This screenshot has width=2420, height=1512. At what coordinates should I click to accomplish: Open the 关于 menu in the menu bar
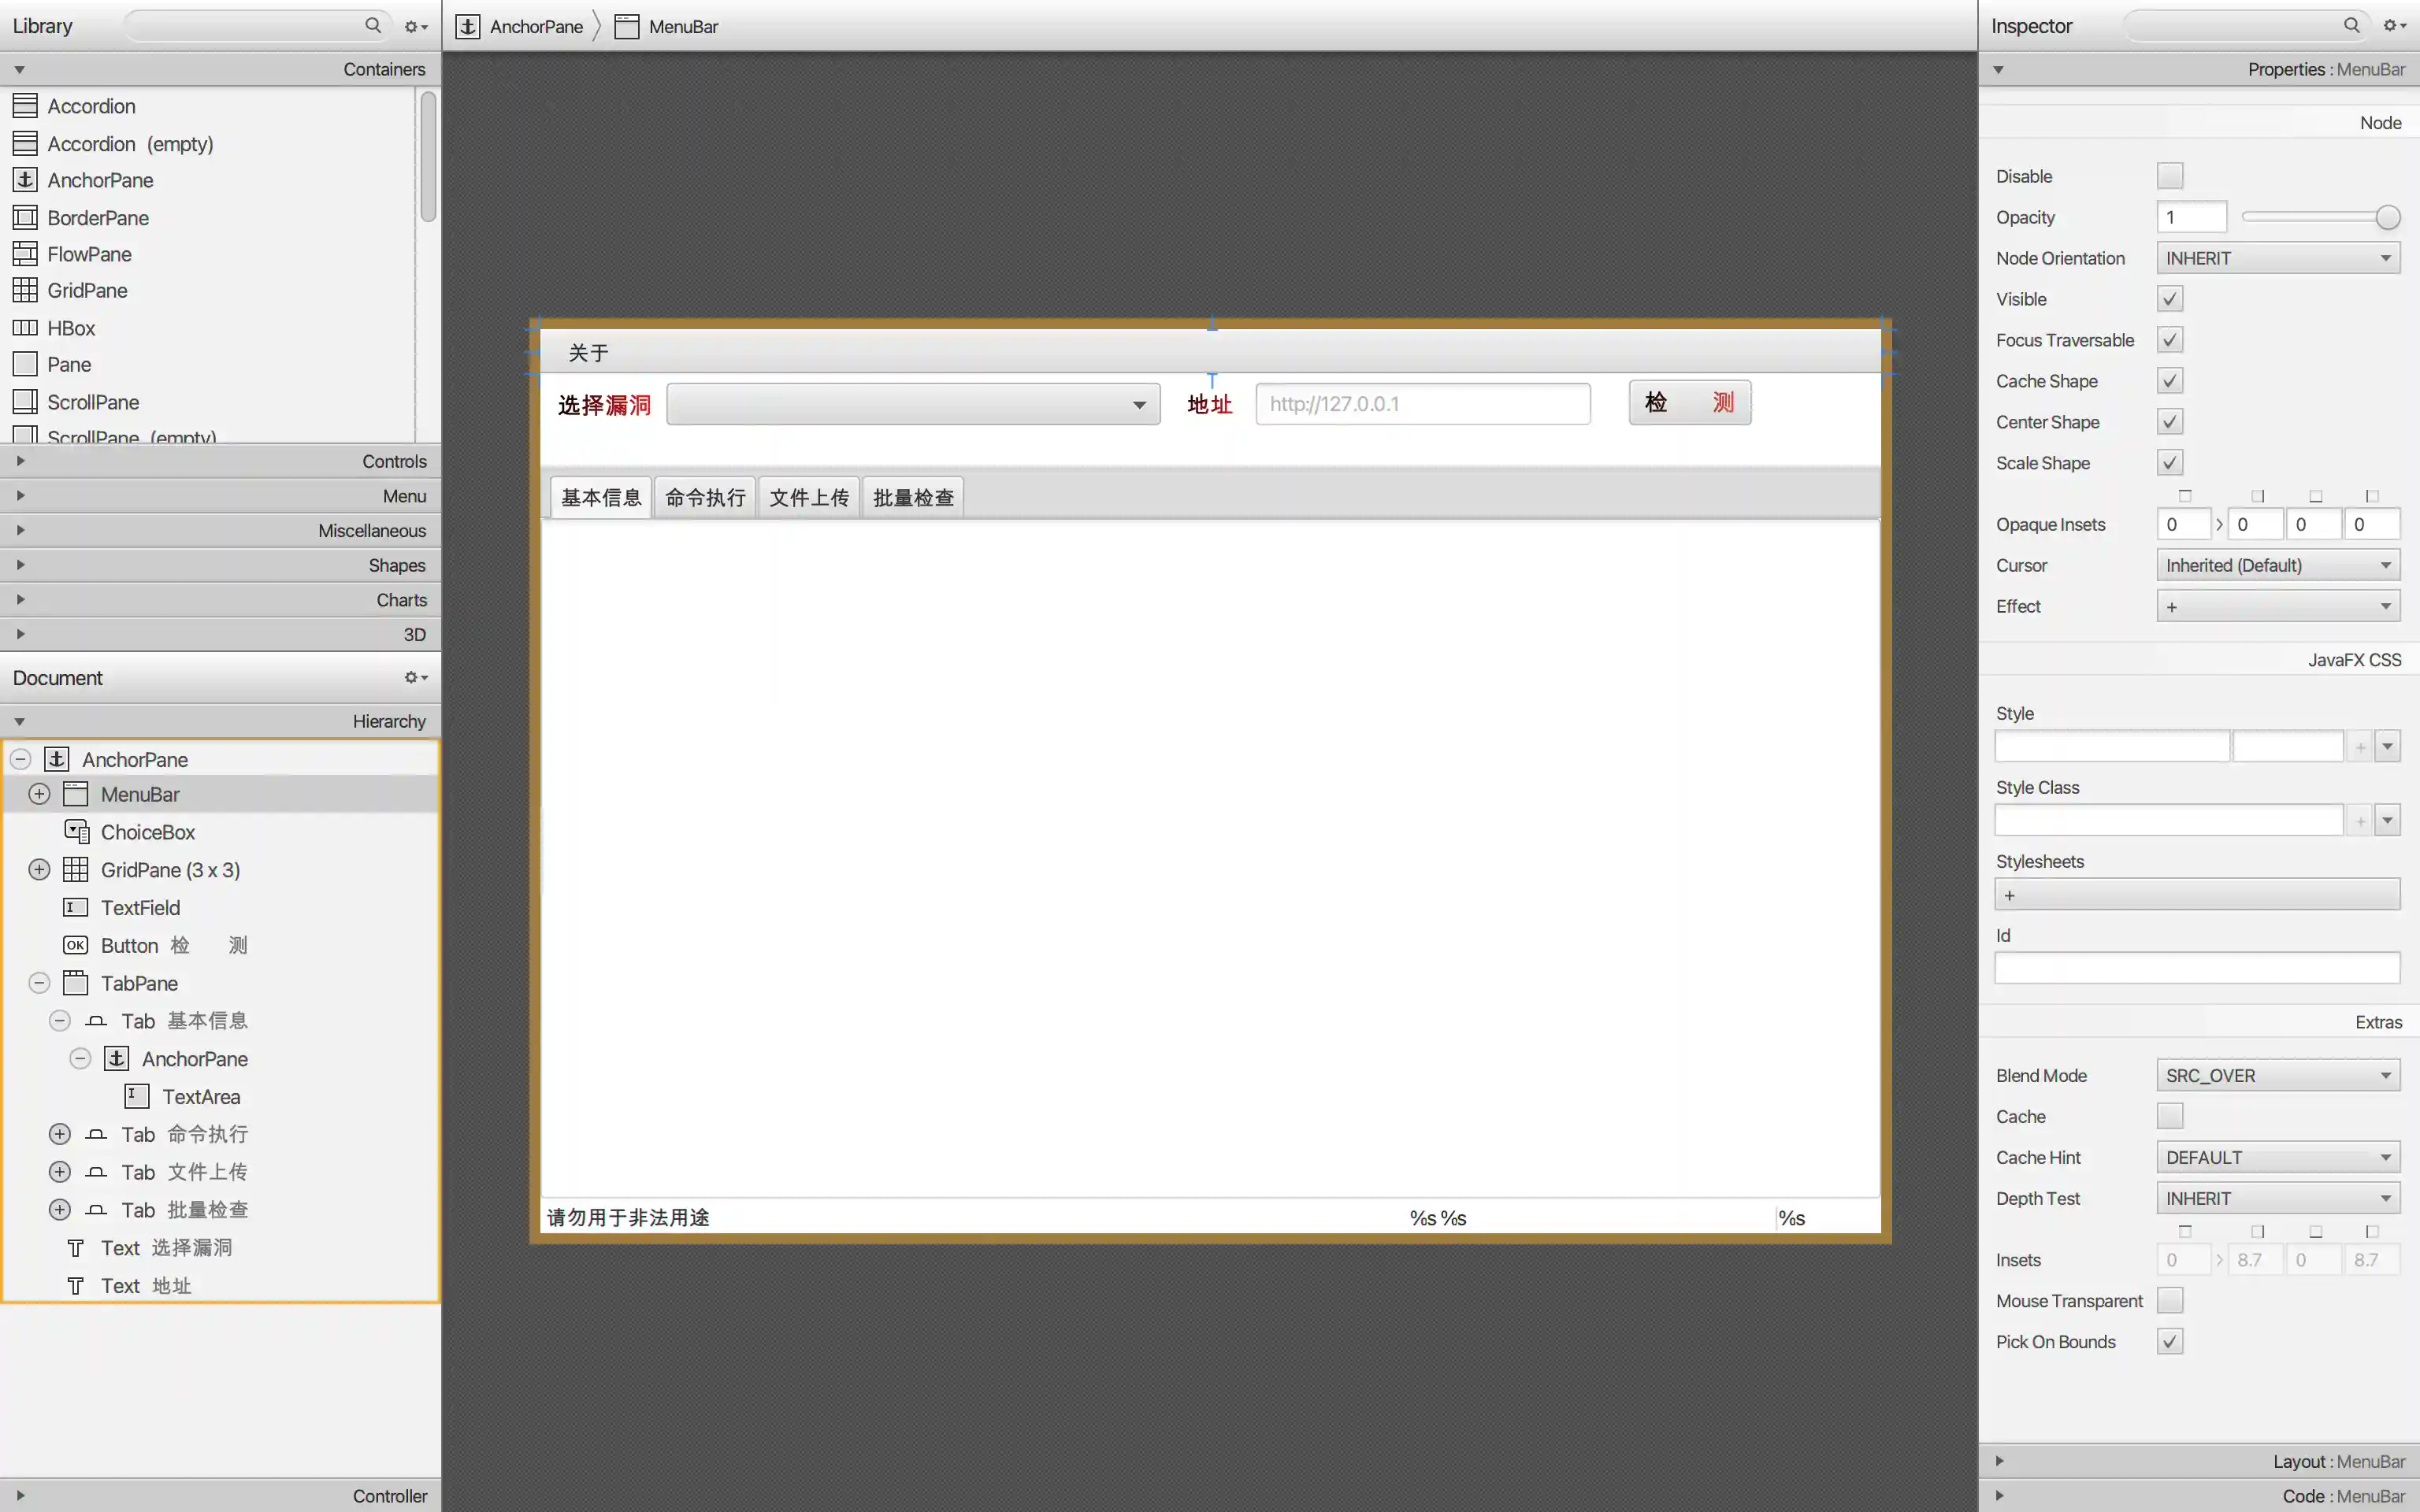(588, 353)
